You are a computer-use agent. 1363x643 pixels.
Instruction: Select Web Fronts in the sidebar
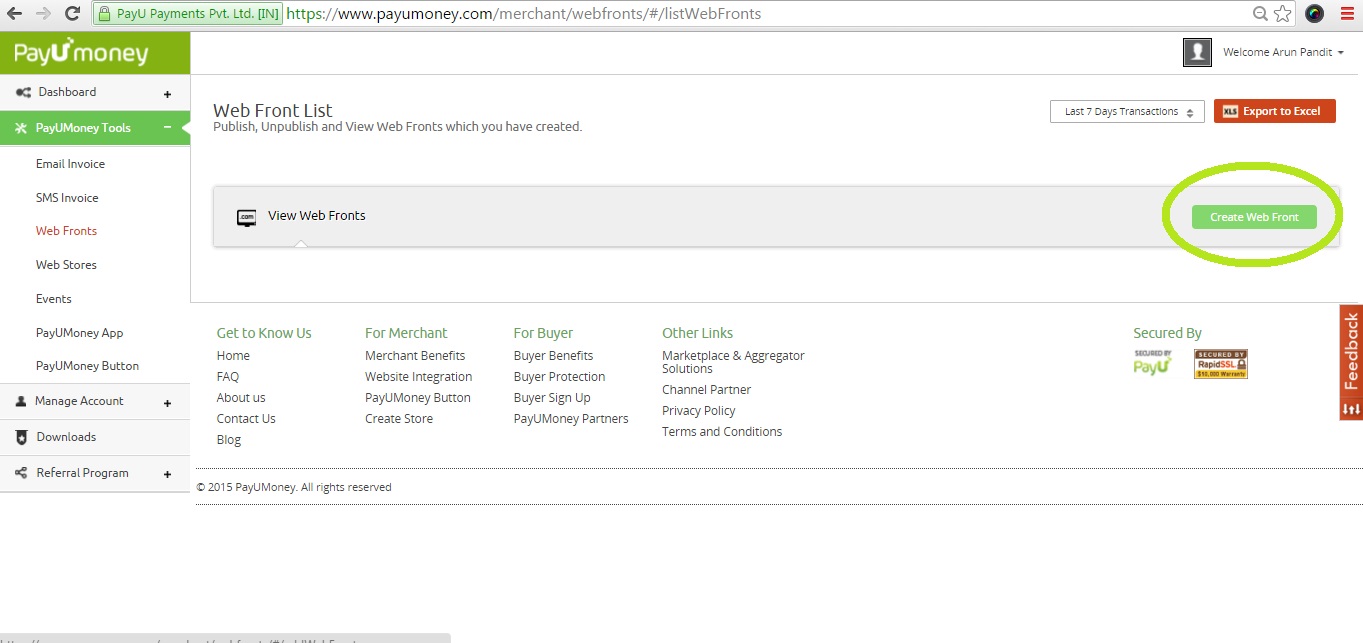pos(66,231)
